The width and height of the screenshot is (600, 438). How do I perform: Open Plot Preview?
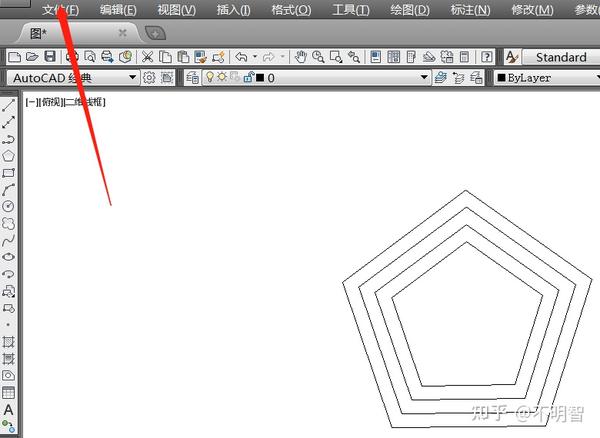click(90, 57)
